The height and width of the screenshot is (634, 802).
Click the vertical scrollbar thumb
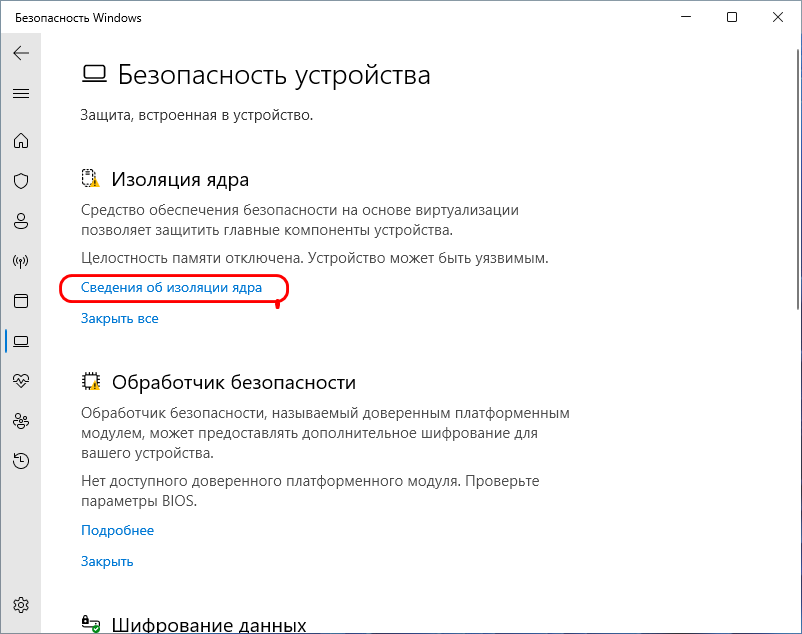point(798,179)
